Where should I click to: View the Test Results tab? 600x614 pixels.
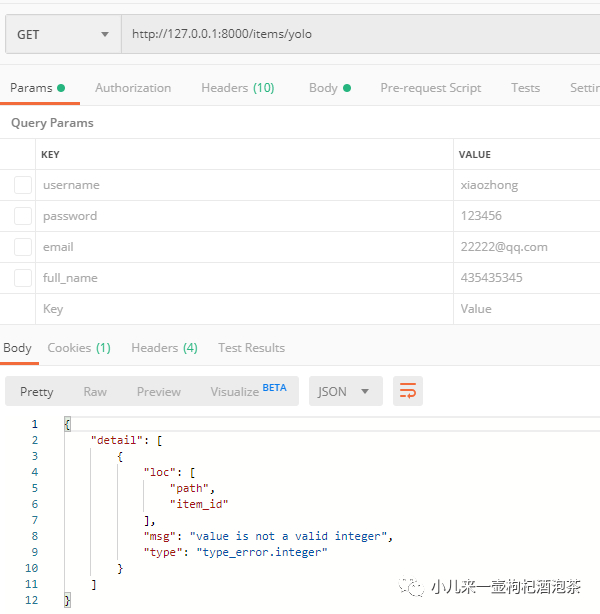[251, 348]
